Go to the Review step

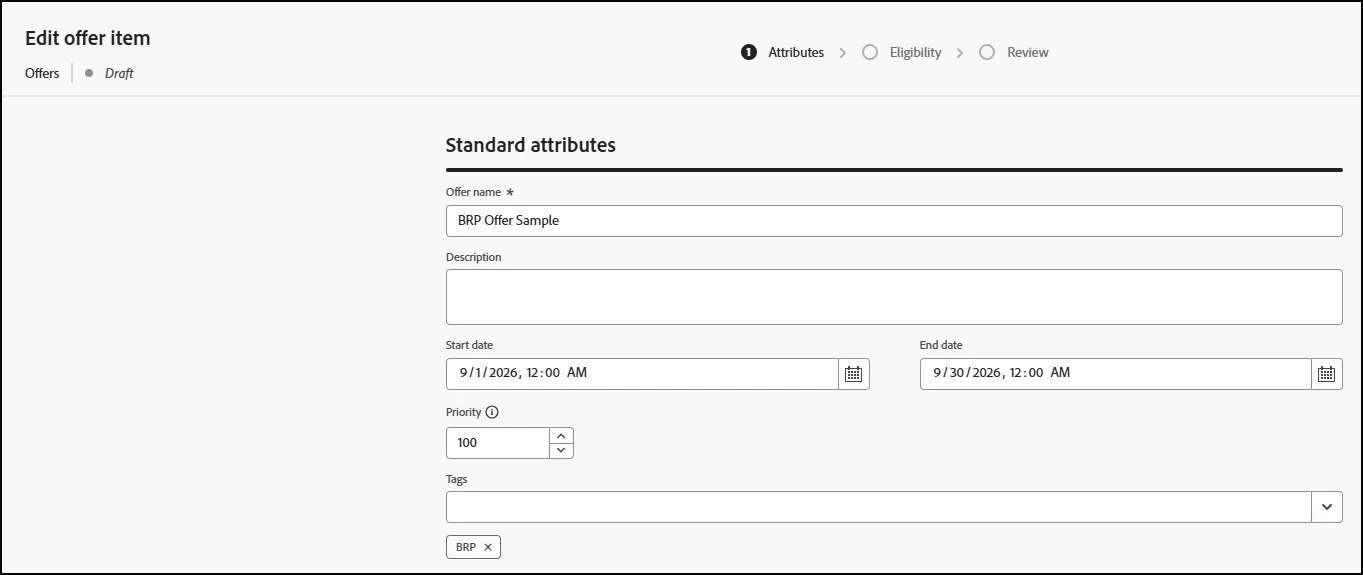tap(1014, 52)
